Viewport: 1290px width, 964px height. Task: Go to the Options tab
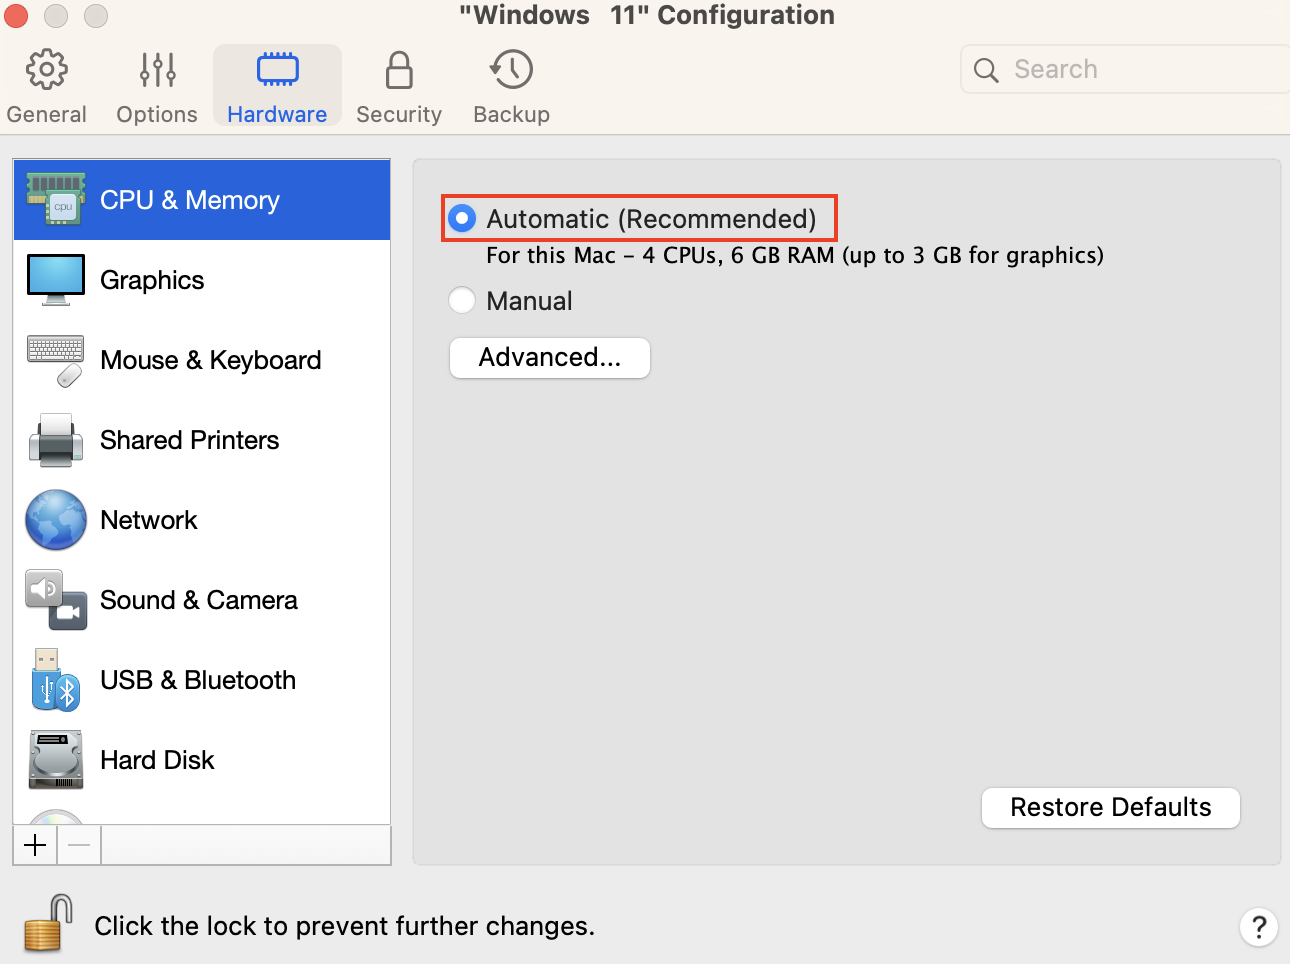[x=156, y=85]
